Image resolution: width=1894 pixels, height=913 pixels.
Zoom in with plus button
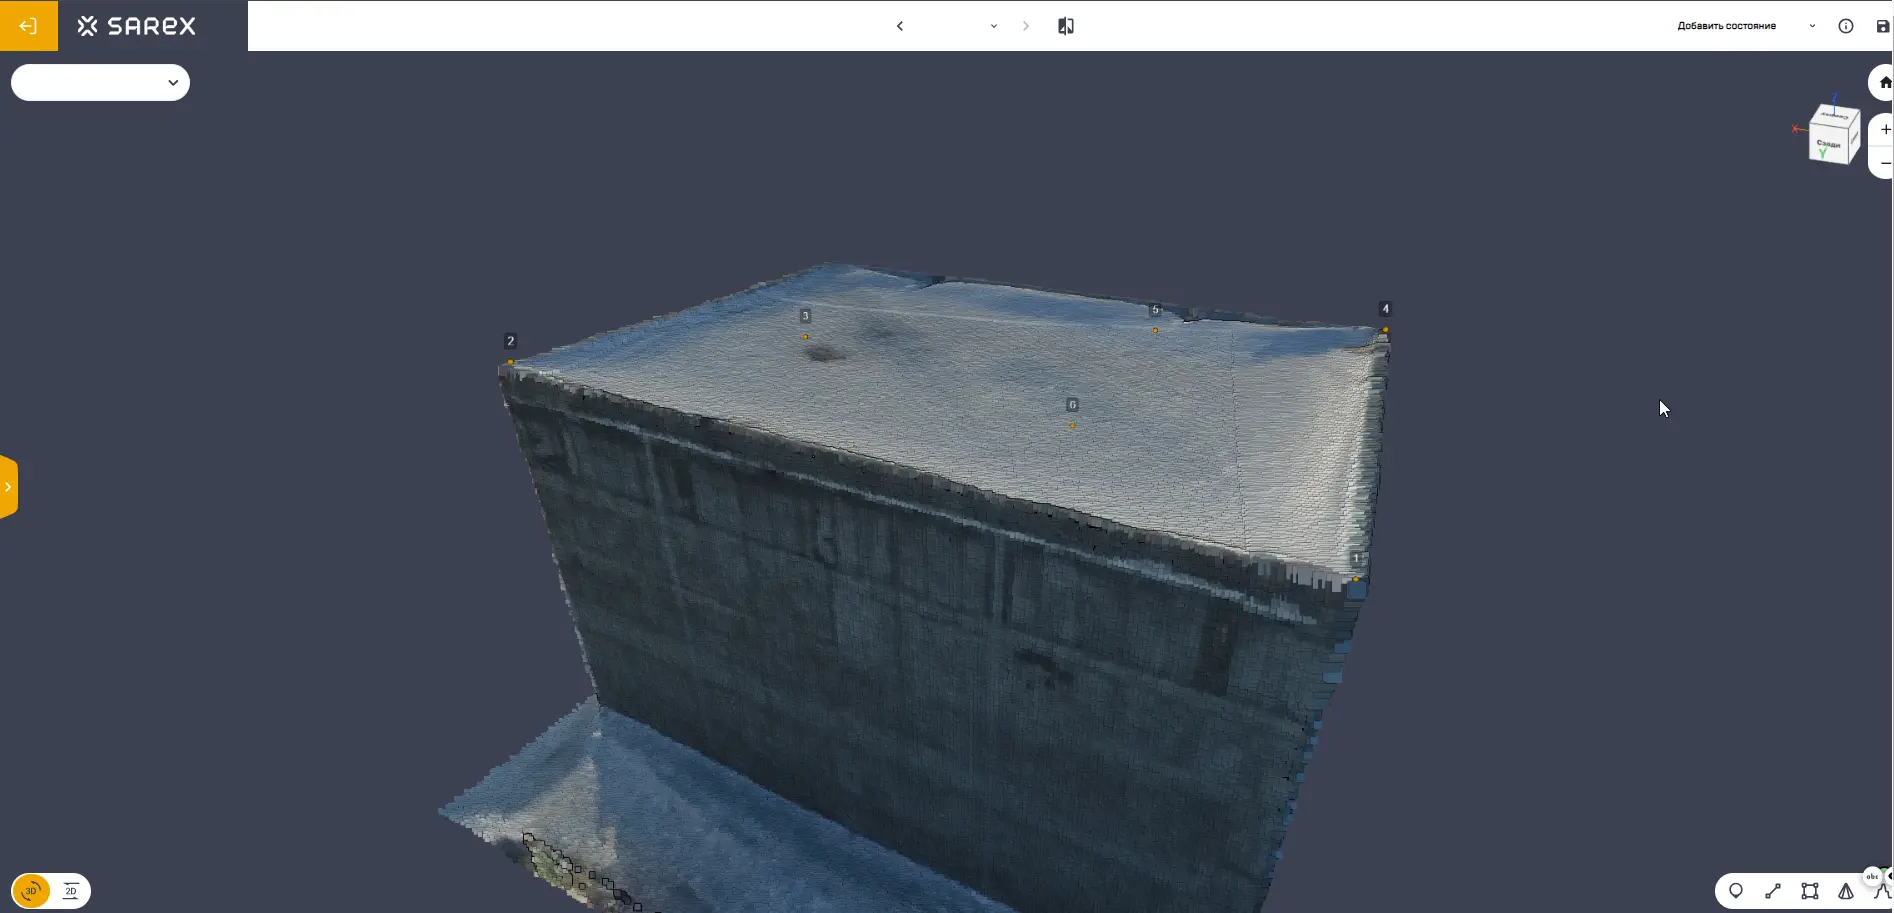click(1884, 130)
